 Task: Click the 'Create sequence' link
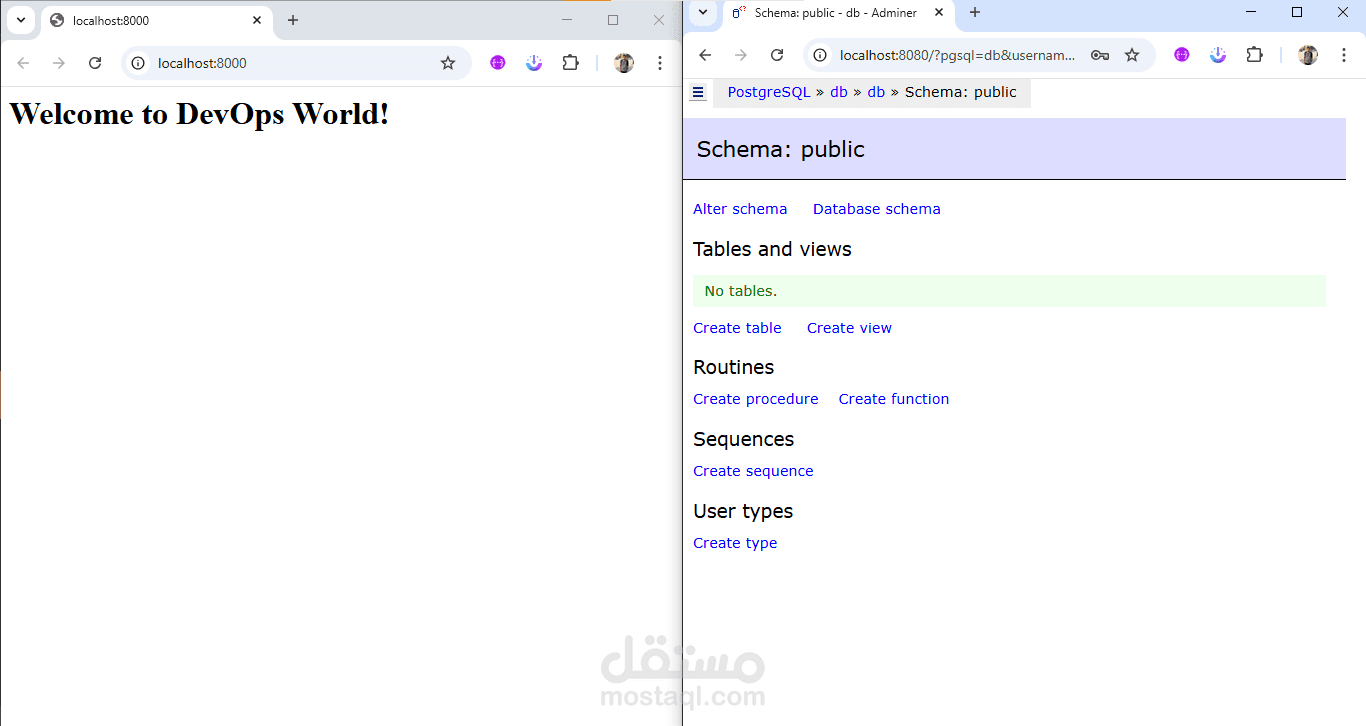pos(753,471)
